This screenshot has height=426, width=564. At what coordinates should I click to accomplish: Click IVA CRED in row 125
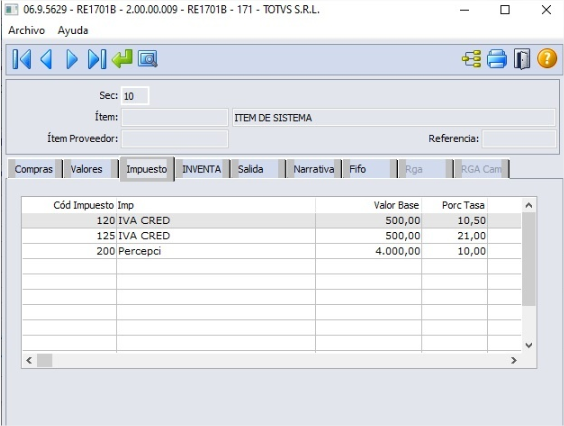(216, 236)
